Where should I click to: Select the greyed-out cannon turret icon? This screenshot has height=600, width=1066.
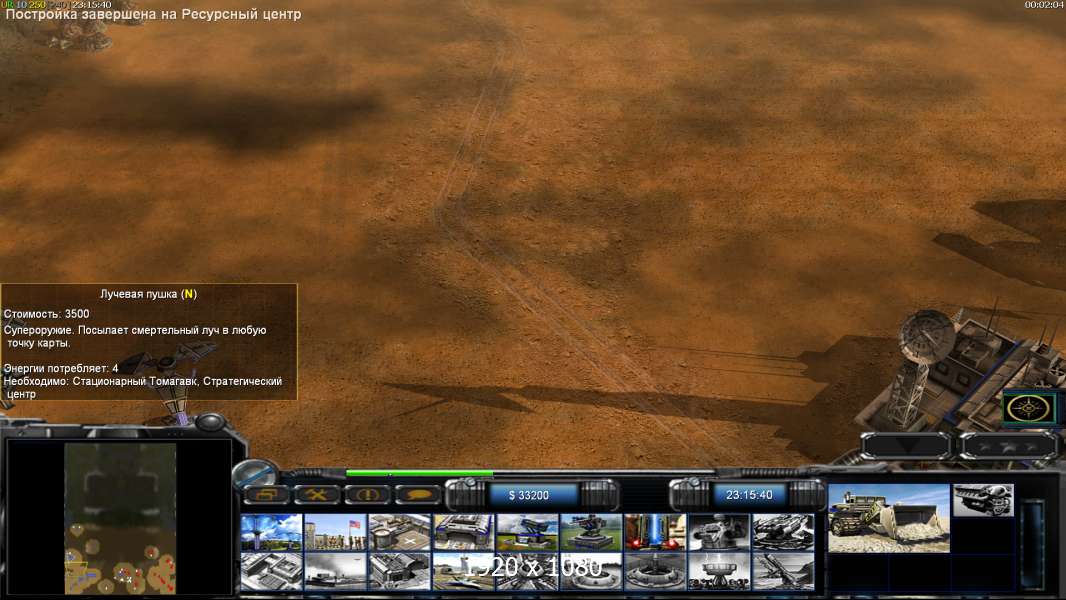719,532
